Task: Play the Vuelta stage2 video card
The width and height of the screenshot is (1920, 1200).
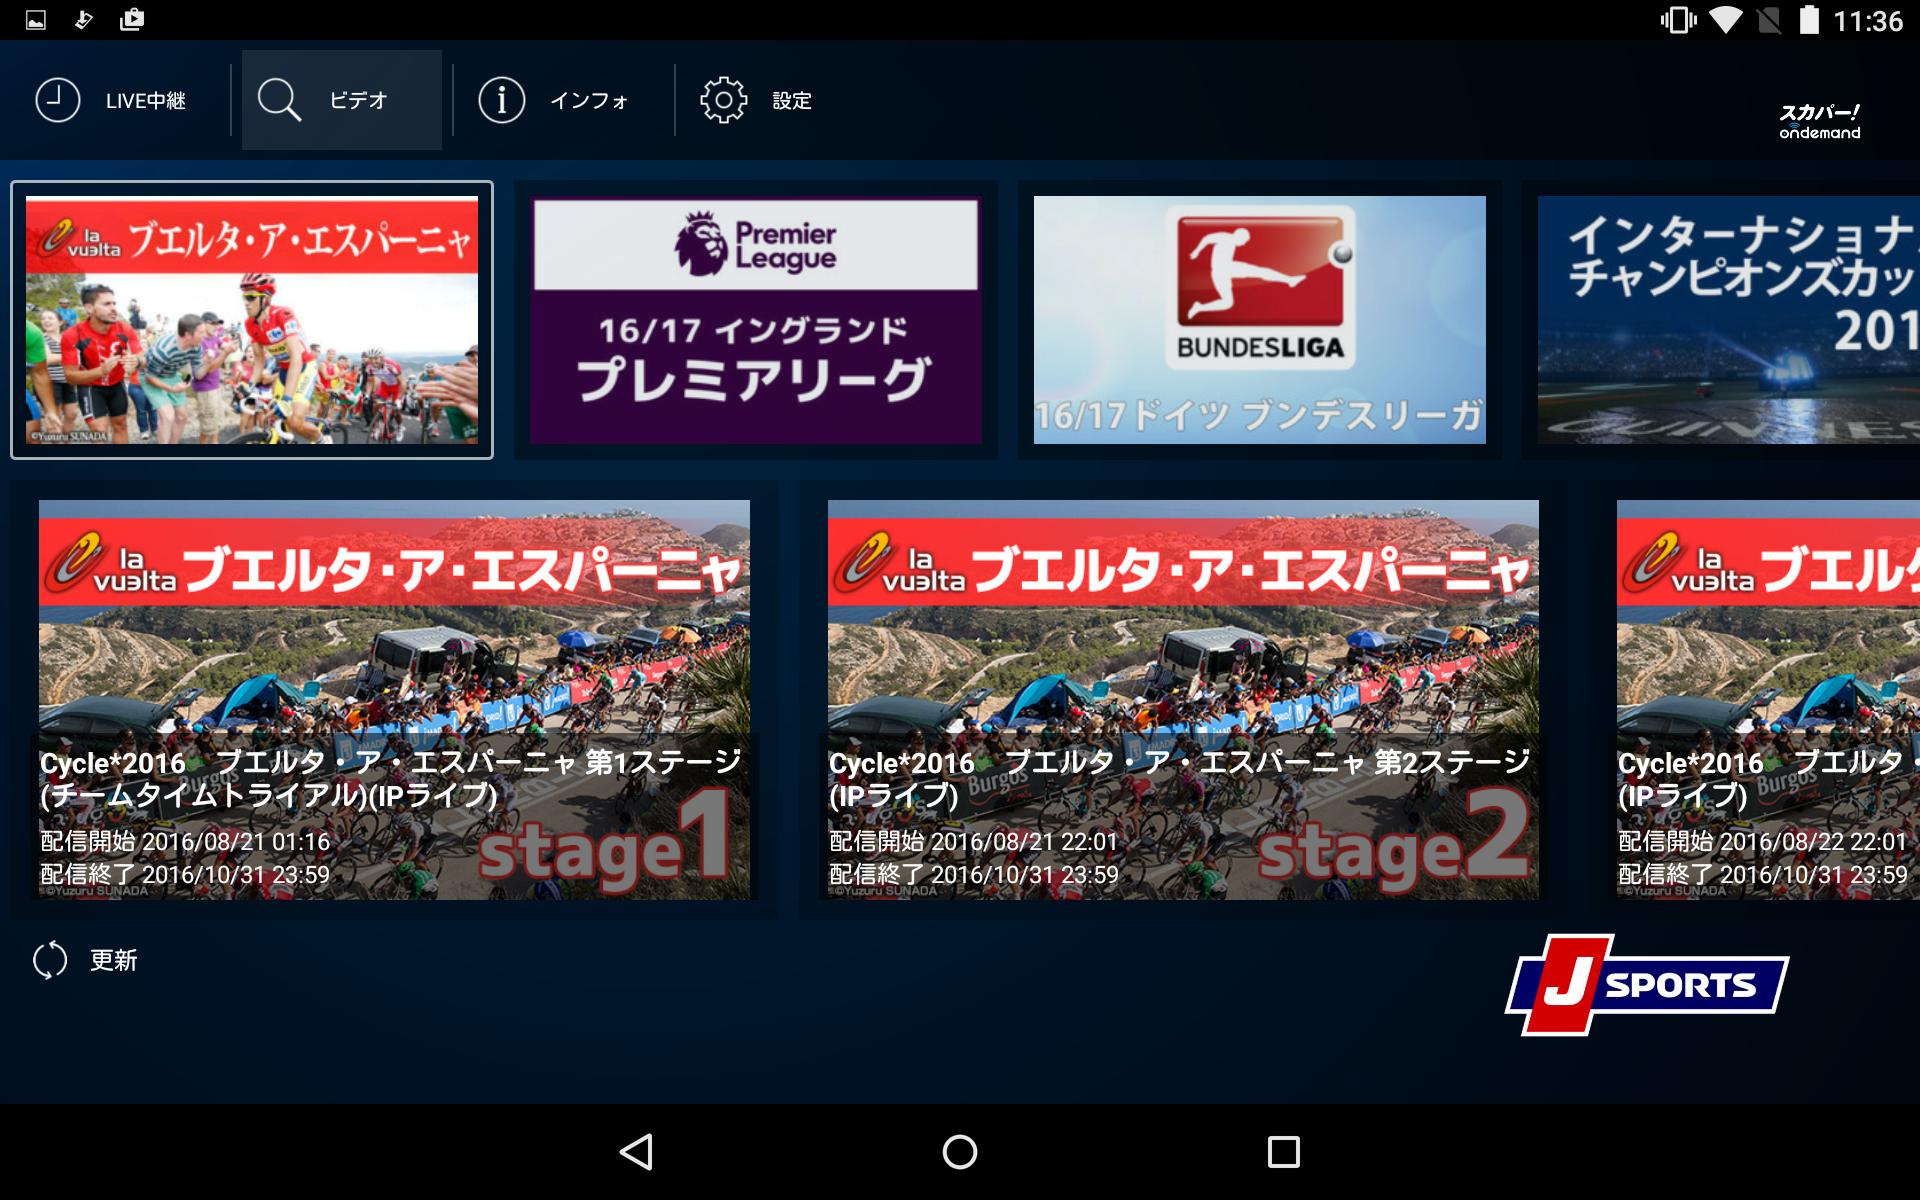Action: pyautogui.click(x=1183, y=700)
